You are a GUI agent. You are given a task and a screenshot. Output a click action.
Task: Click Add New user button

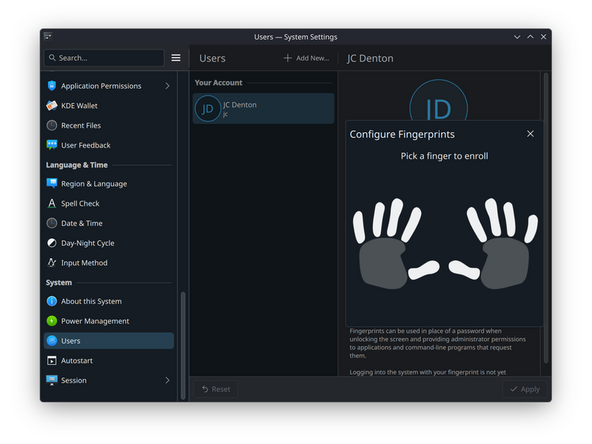[306, 58]
